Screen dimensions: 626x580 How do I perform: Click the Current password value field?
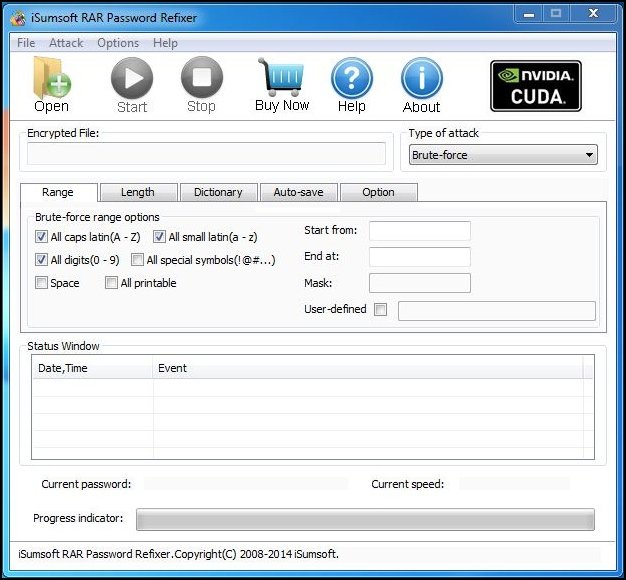(x=246, y=484)
